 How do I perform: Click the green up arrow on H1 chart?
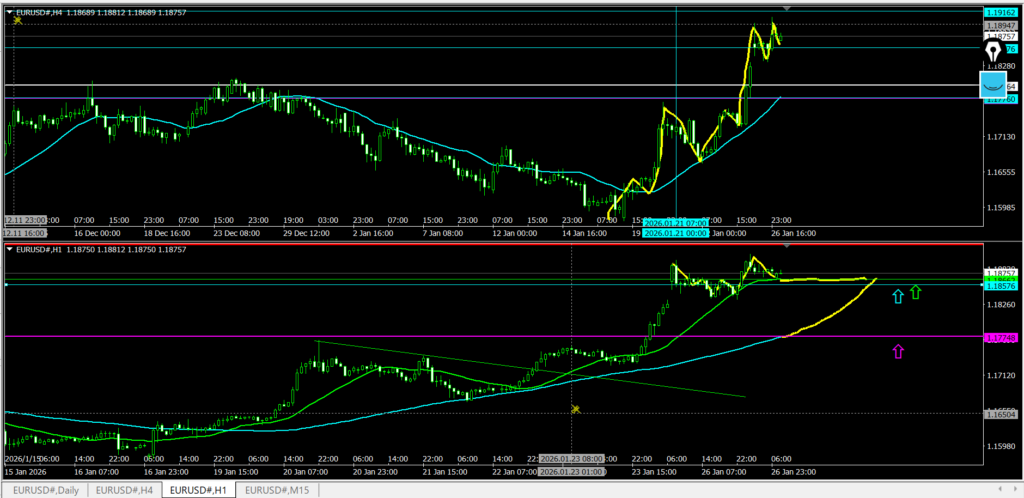pos(916,292)
